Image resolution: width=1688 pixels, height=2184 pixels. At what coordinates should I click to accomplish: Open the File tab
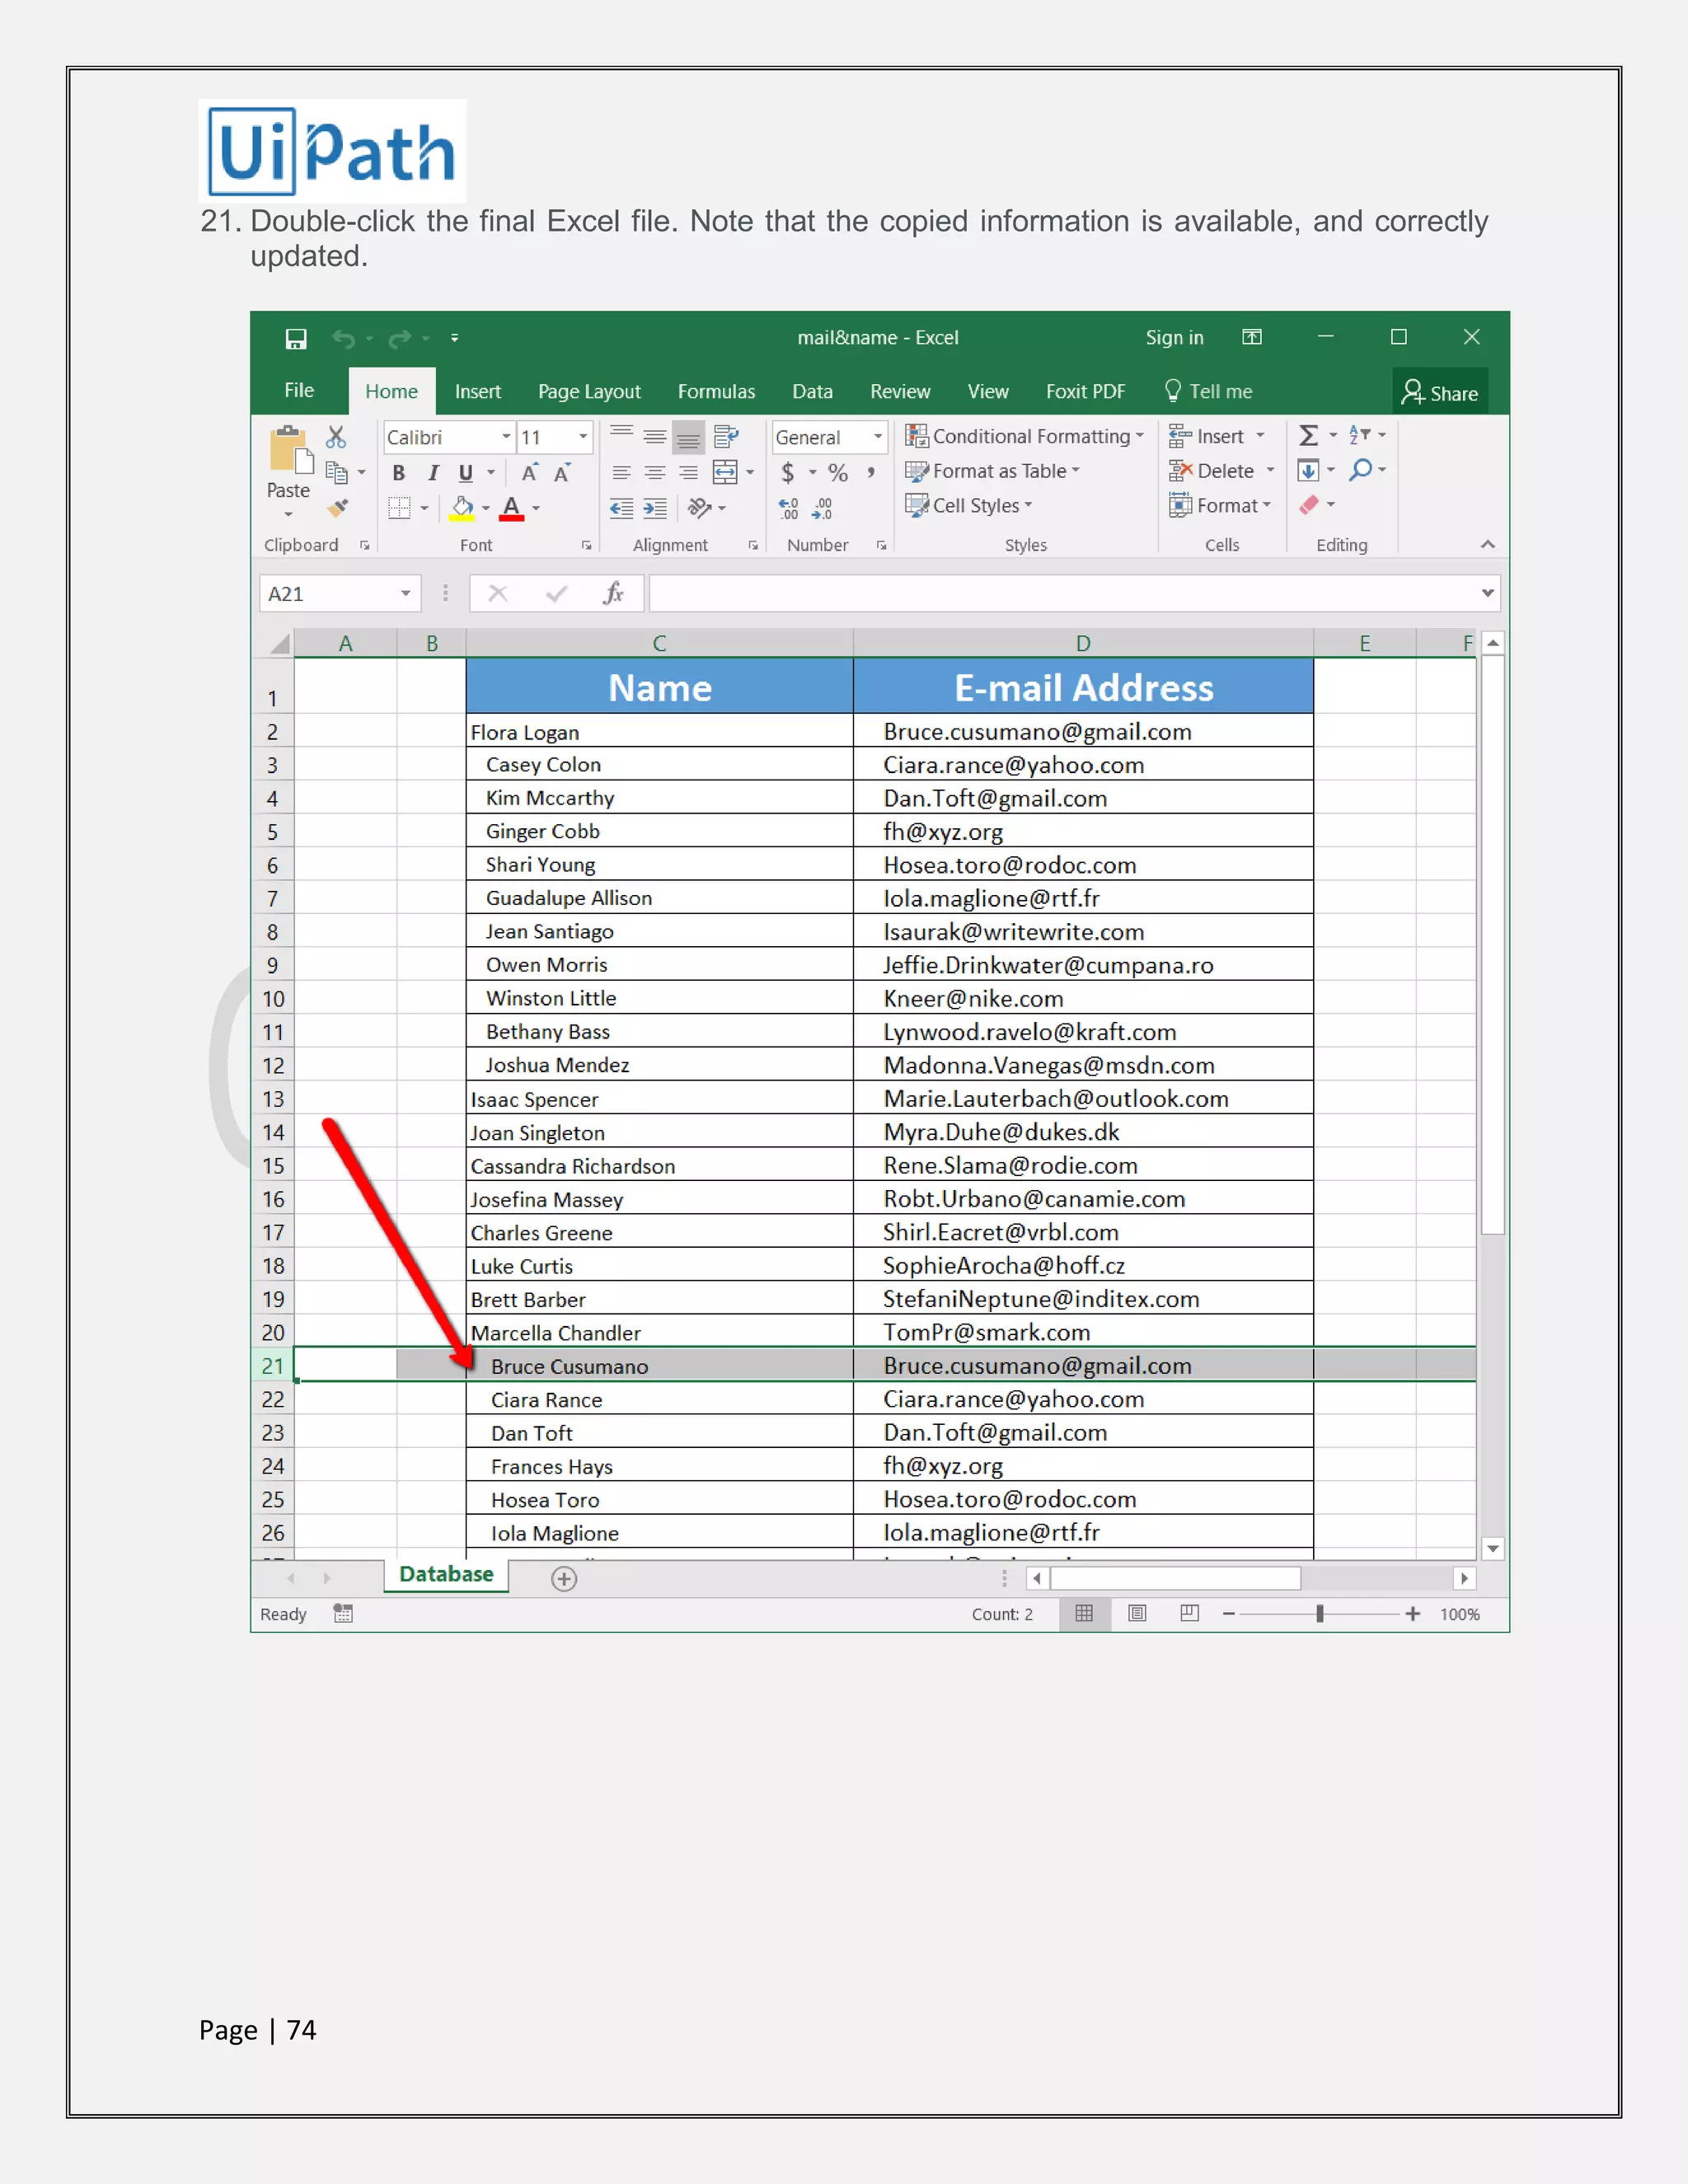[299, 391]
